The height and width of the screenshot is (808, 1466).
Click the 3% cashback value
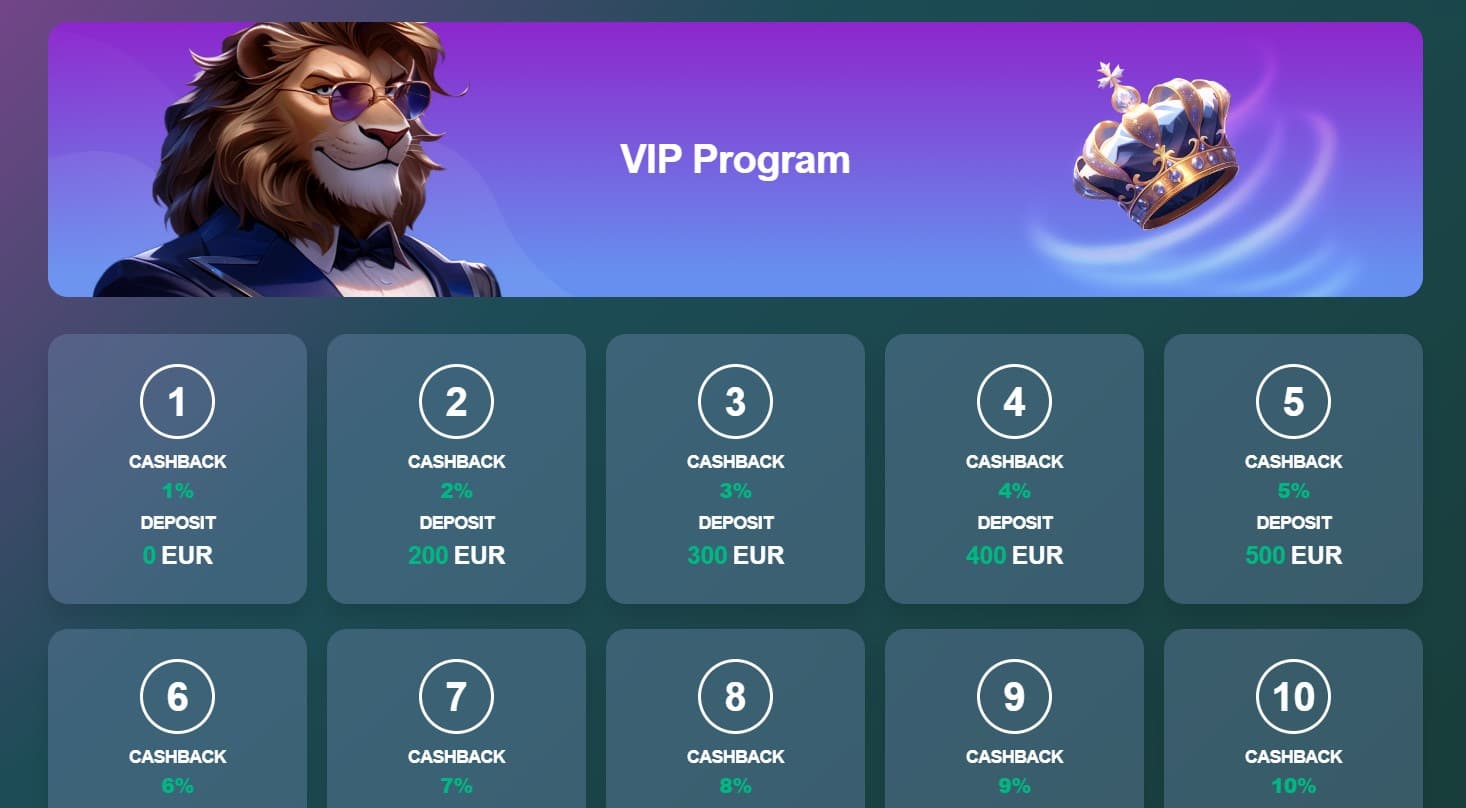coord(735,491)
